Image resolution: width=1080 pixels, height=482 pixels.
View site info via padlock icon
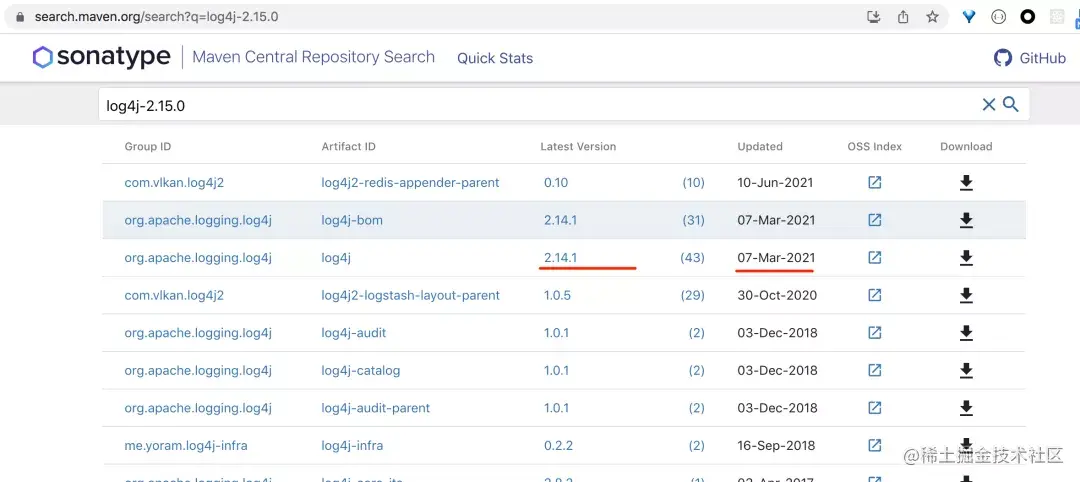pyautogui.click(x=20, y=17)
